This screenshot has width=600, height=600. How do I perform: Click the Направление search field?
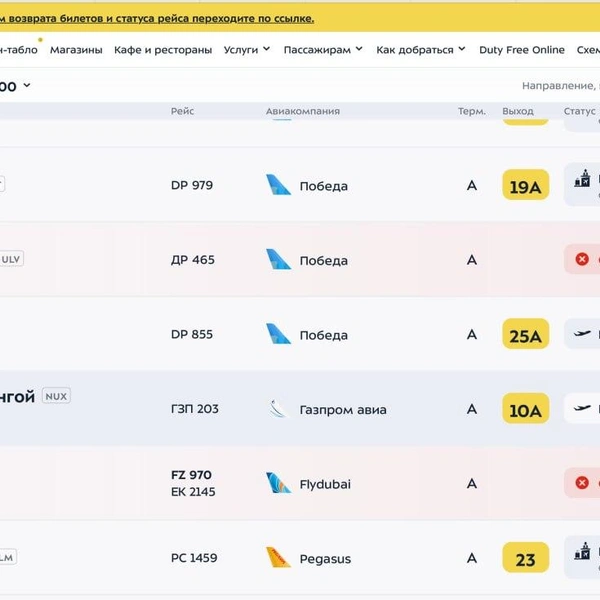(x=561, y=86)
